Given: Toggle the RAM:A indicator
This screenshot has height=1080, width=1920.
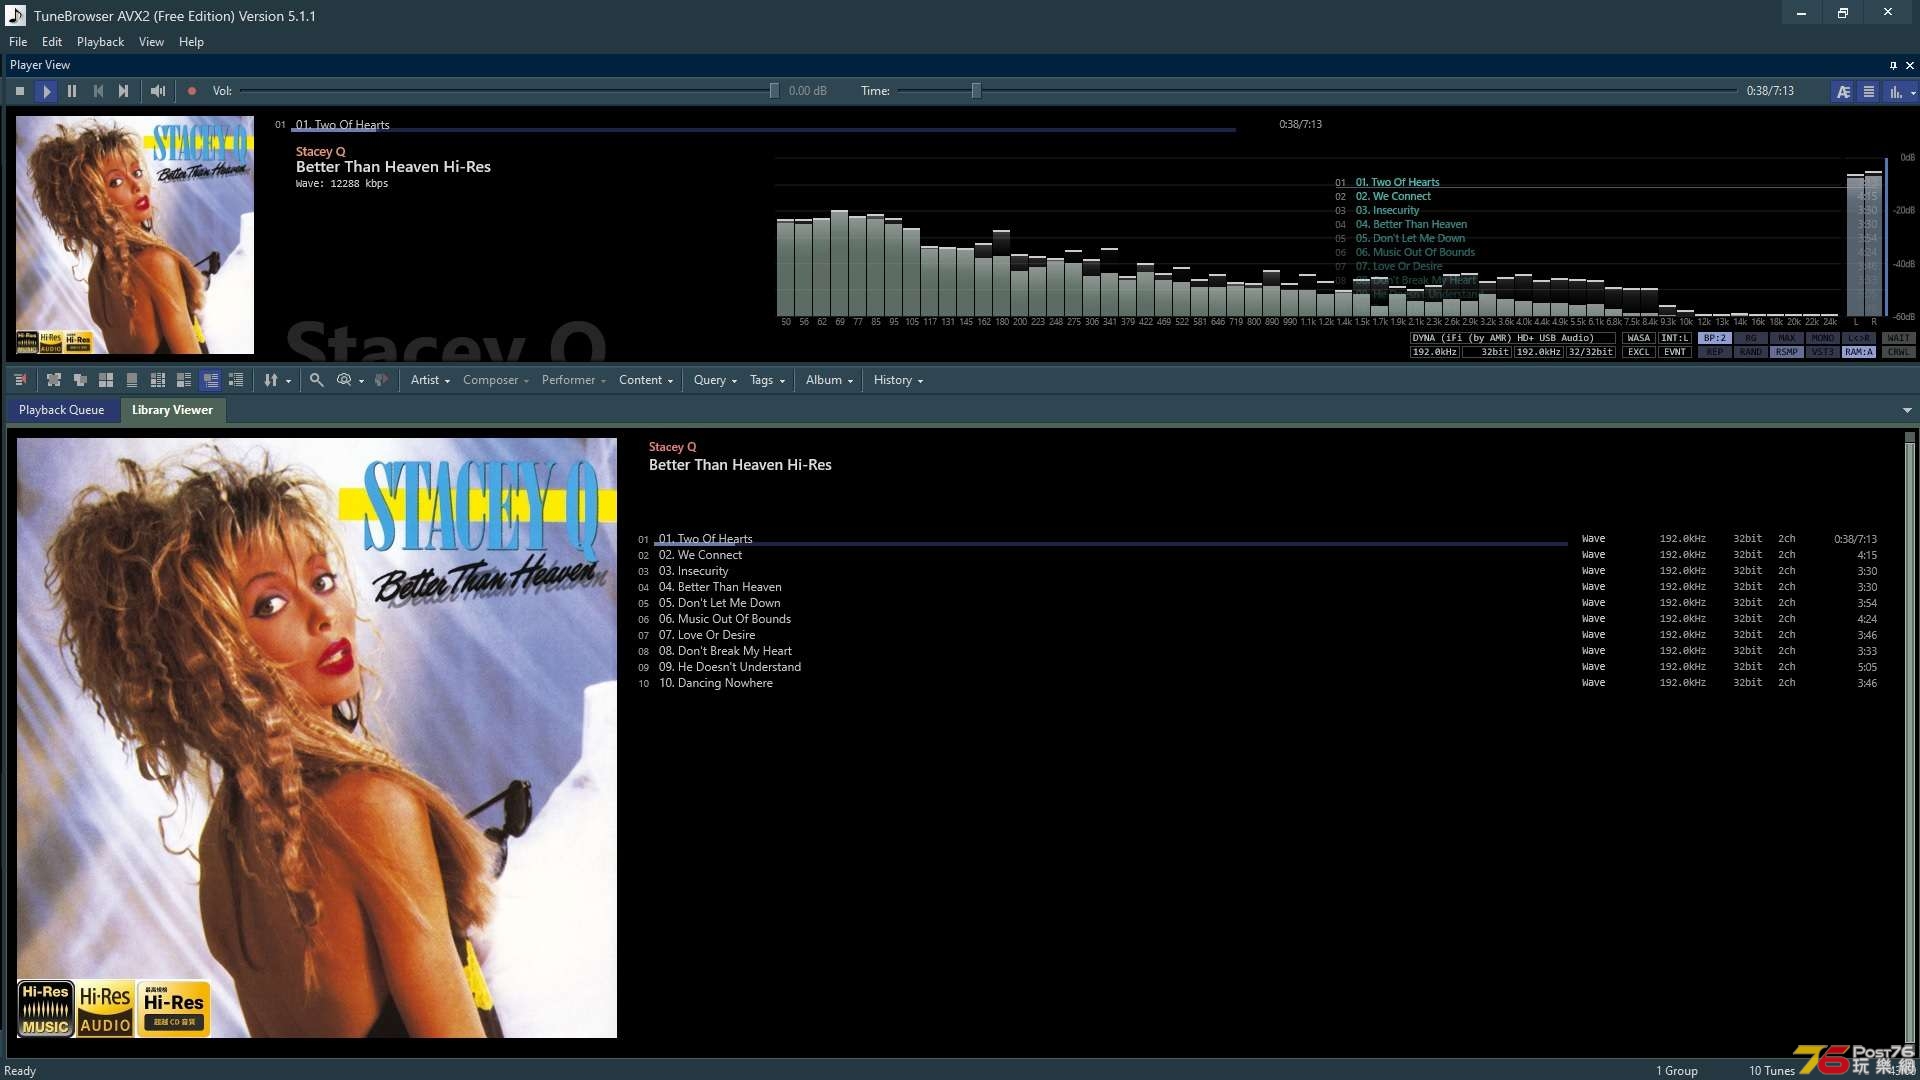Looking at the screenshot, I should [1859, 352].
